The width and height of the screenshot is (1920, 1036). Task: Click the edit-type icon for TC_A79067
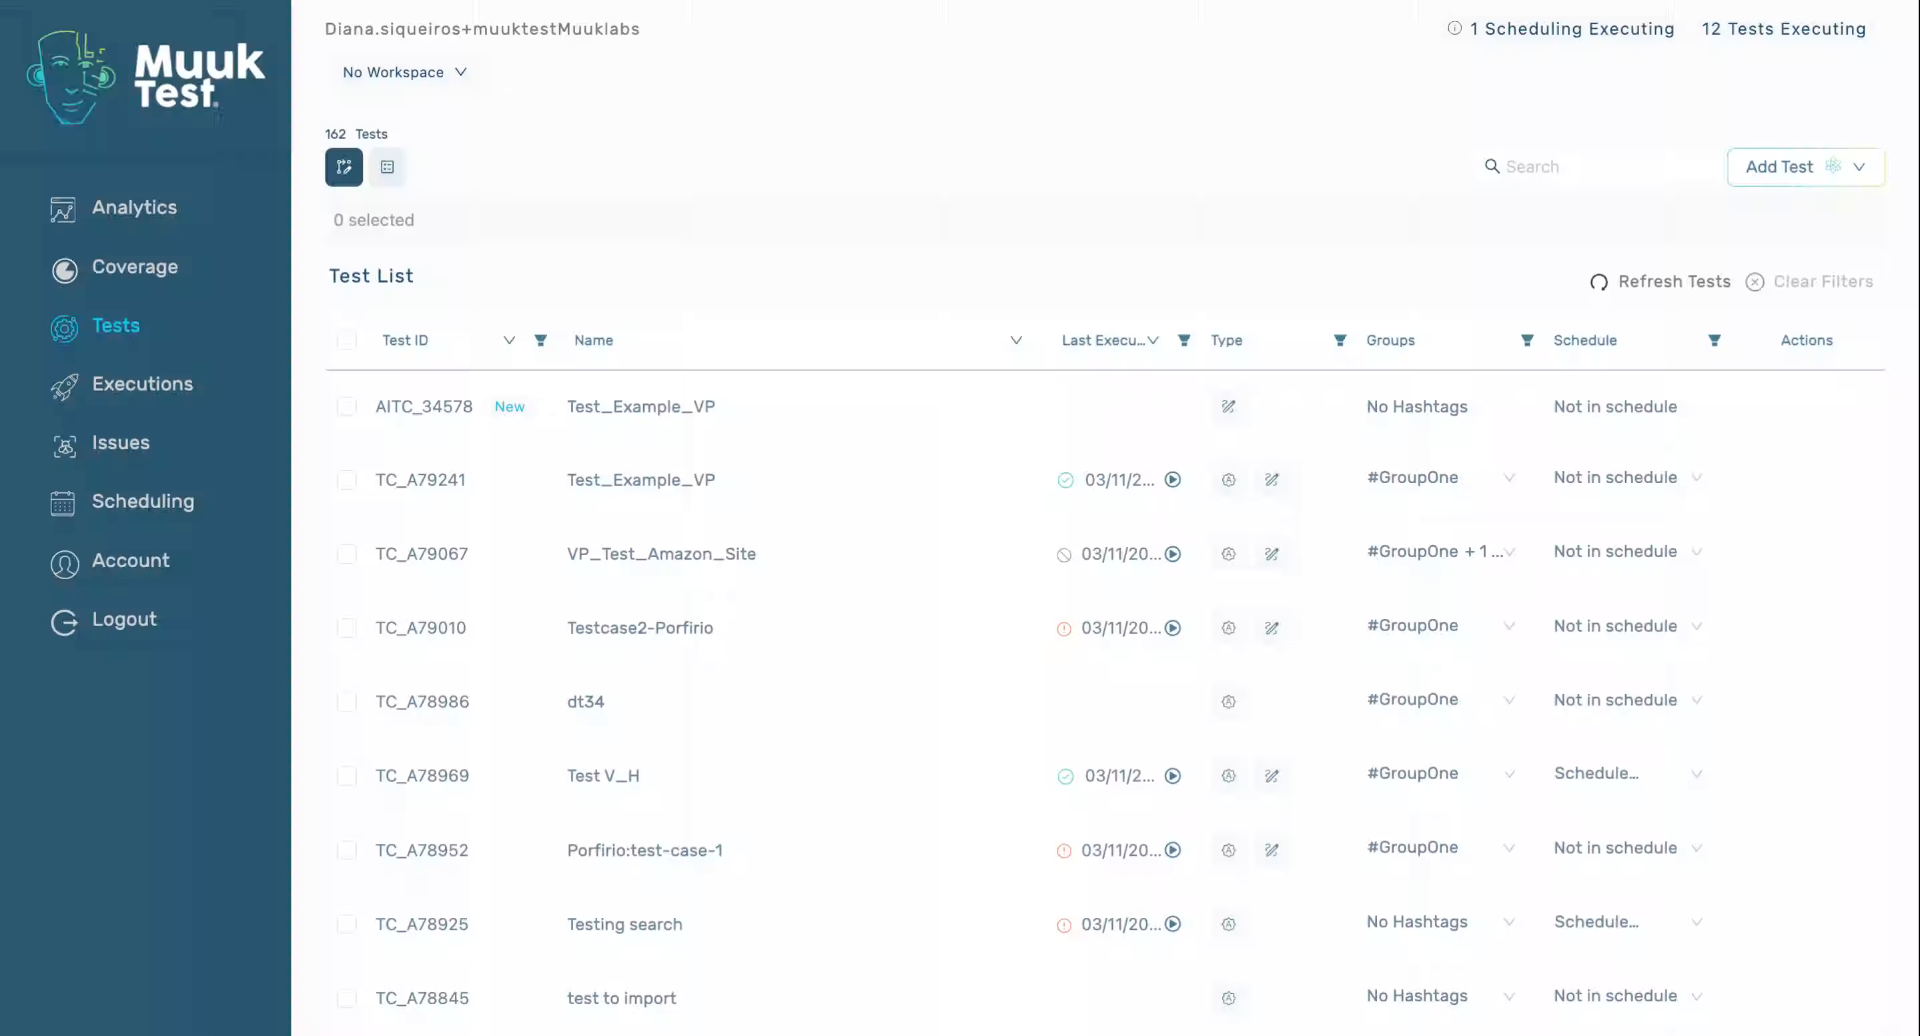click(1271, 554)
